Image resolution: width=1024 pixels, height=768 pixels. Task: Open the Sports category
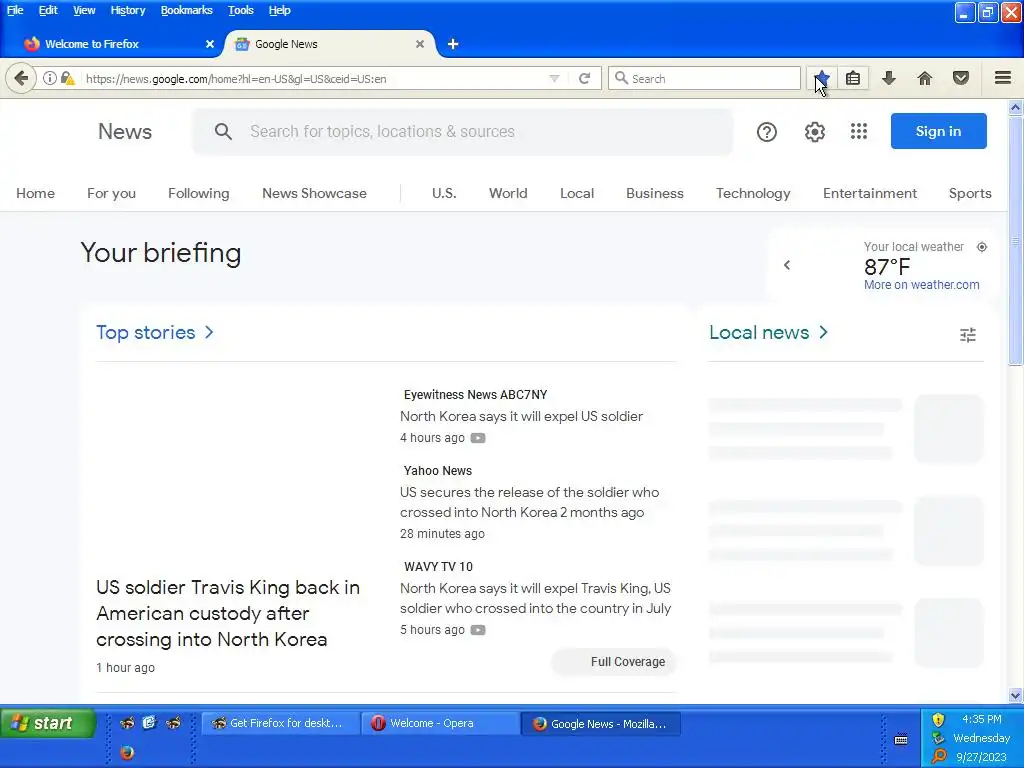coord(970,193)
